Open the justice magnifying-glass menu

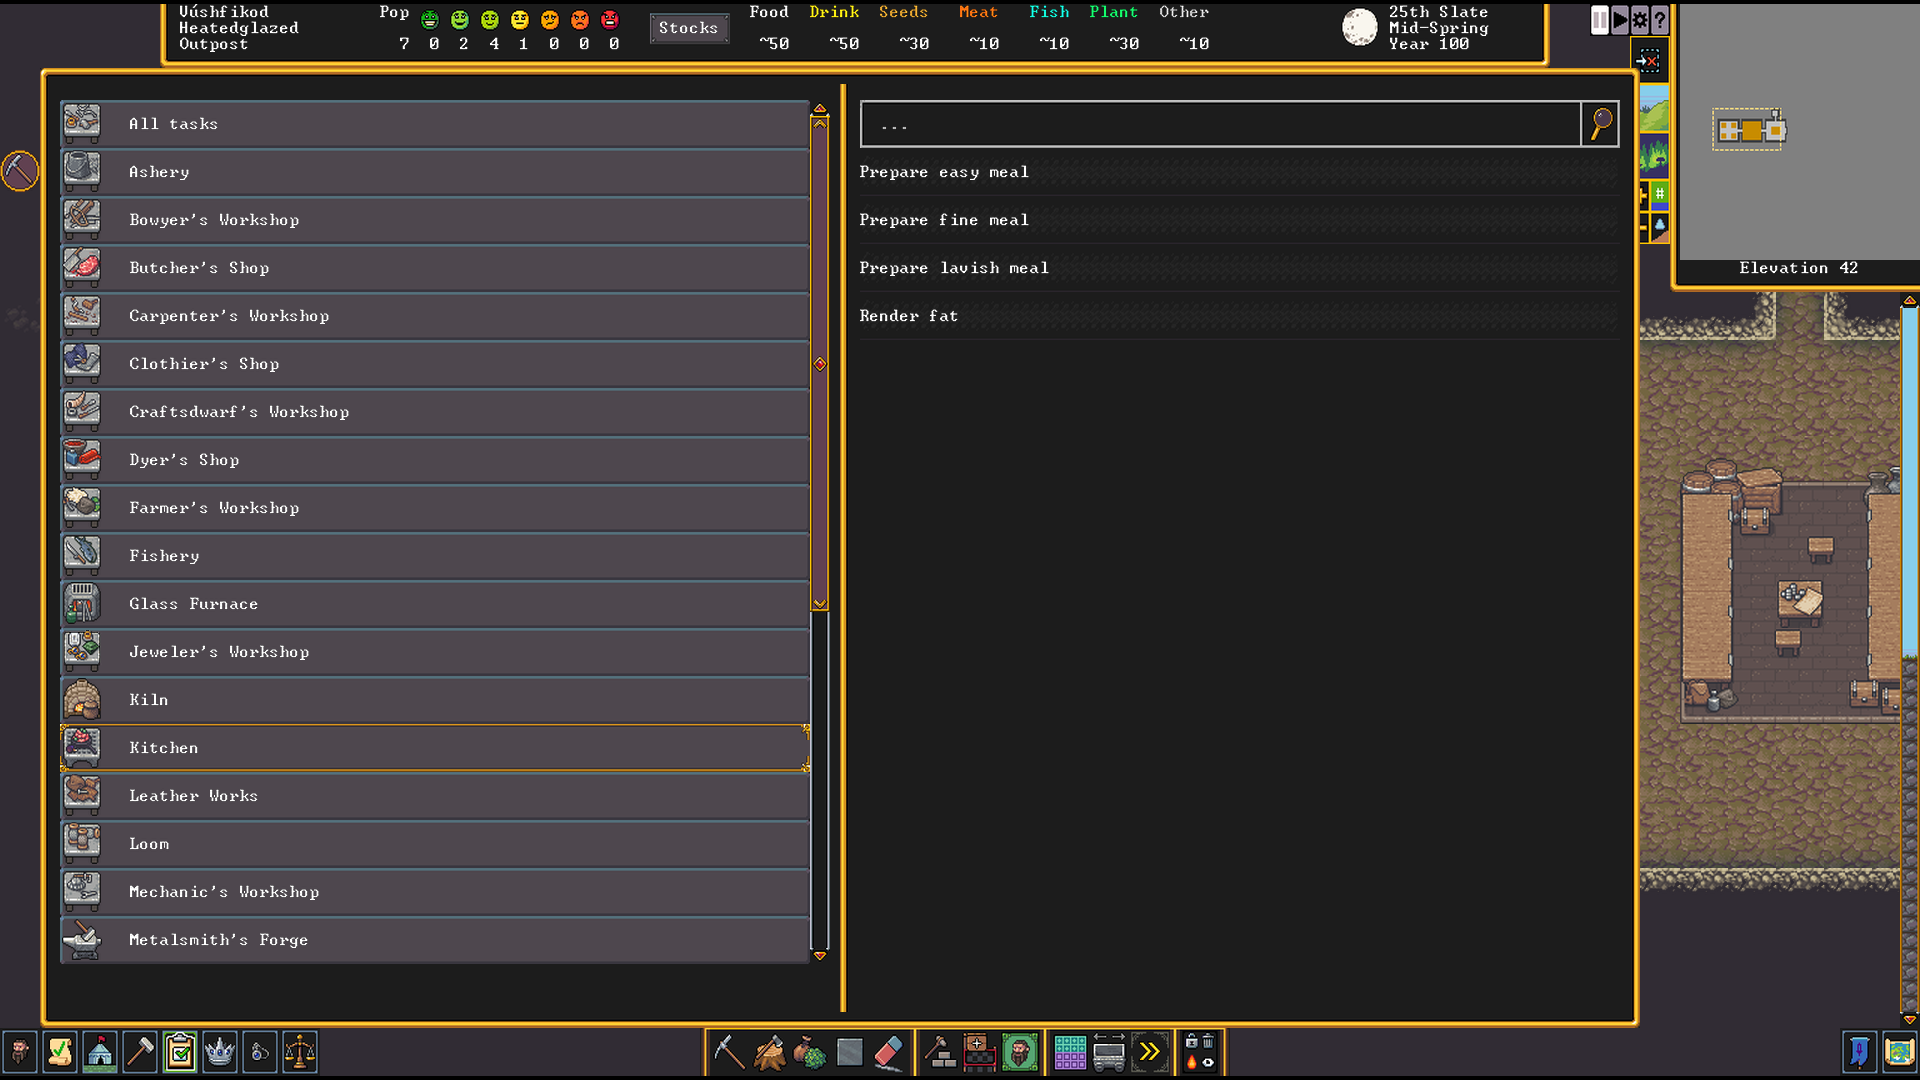[260, 1052]
